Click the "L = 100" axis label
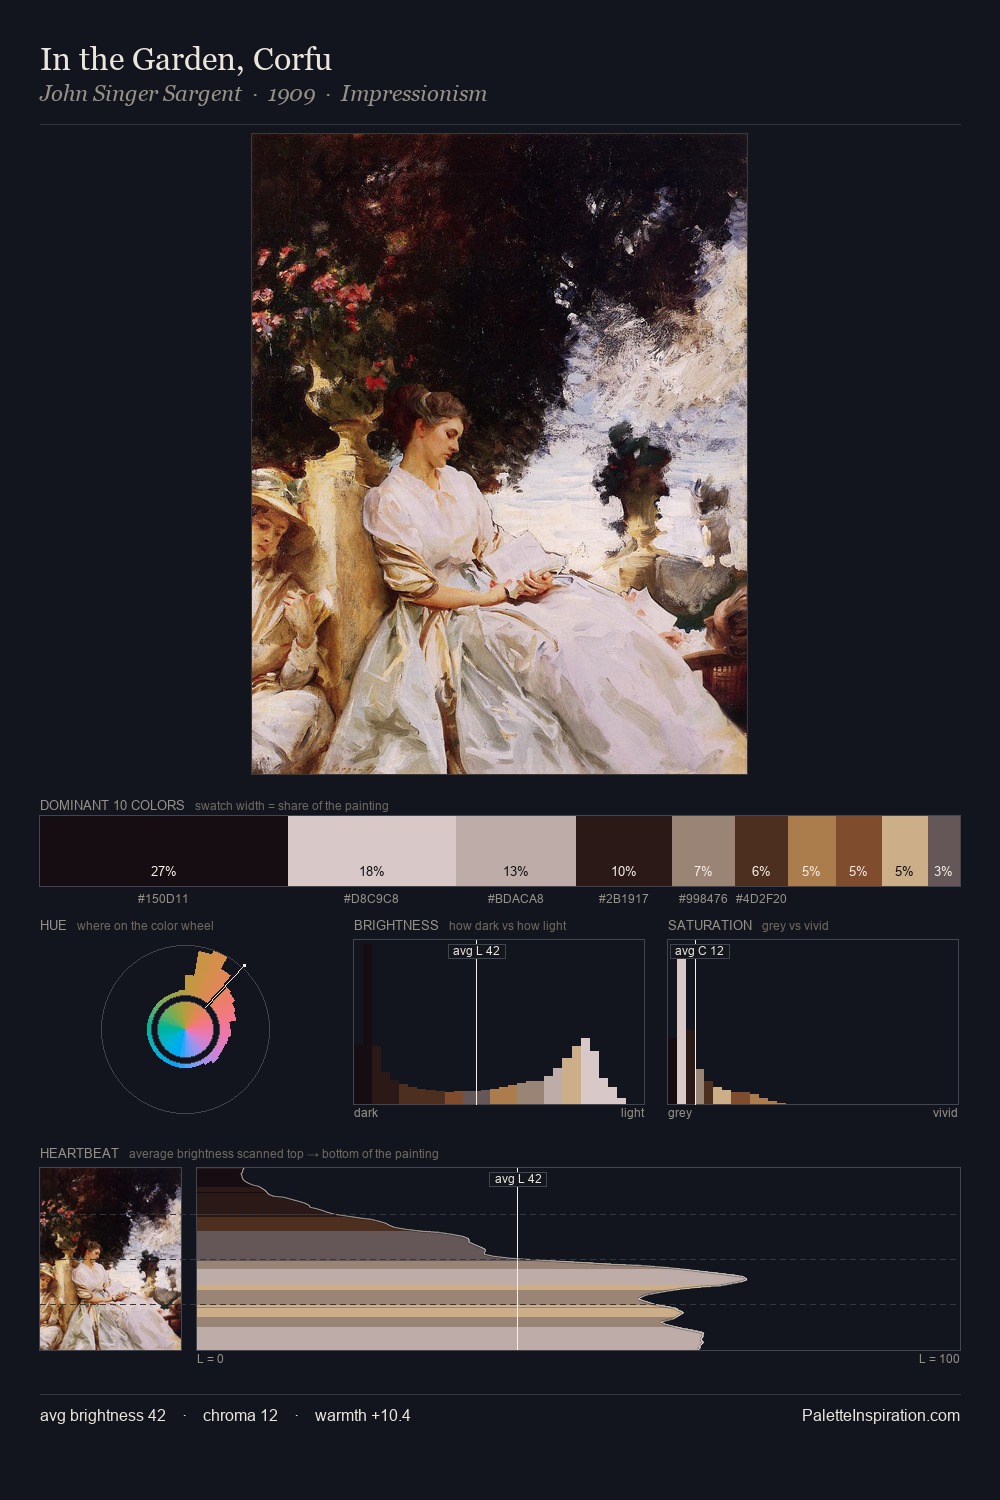The image size is (1000, 1500). (939, 1359)
